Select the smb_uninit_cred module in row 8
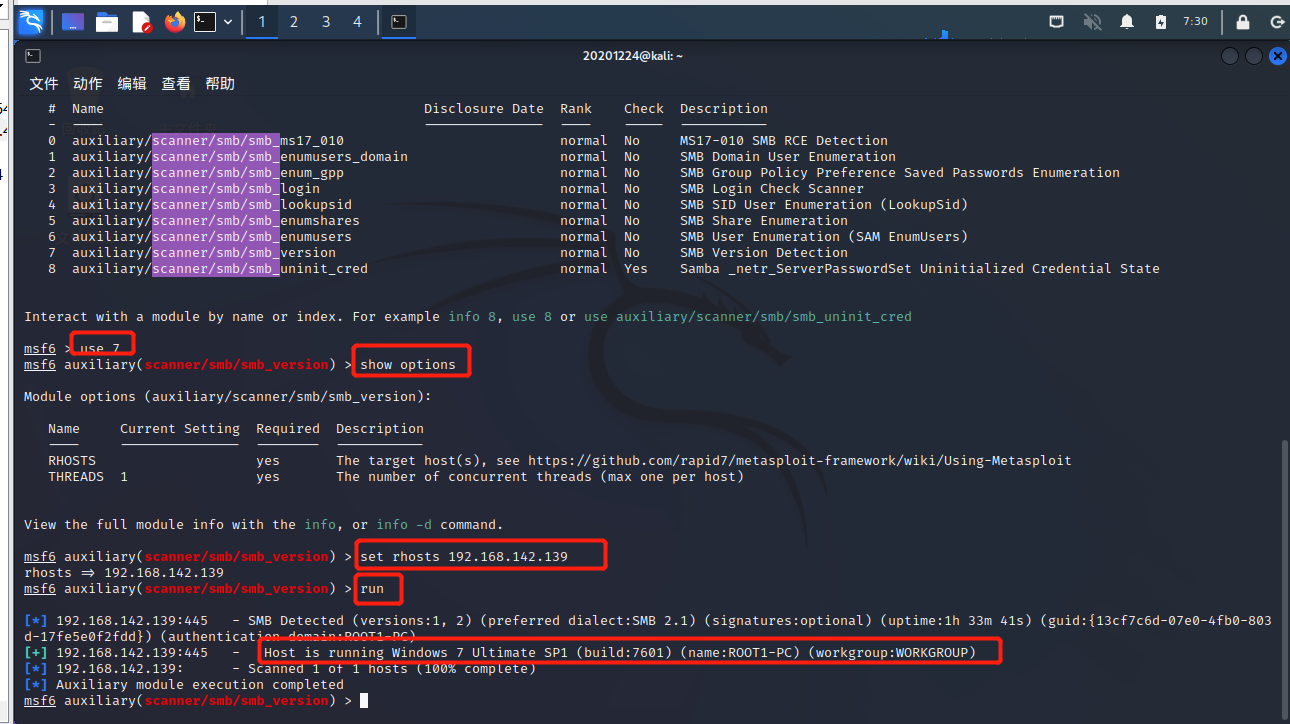Image resolution: width=1290 pixels, height=724 pixels. [x=220, y=269]
